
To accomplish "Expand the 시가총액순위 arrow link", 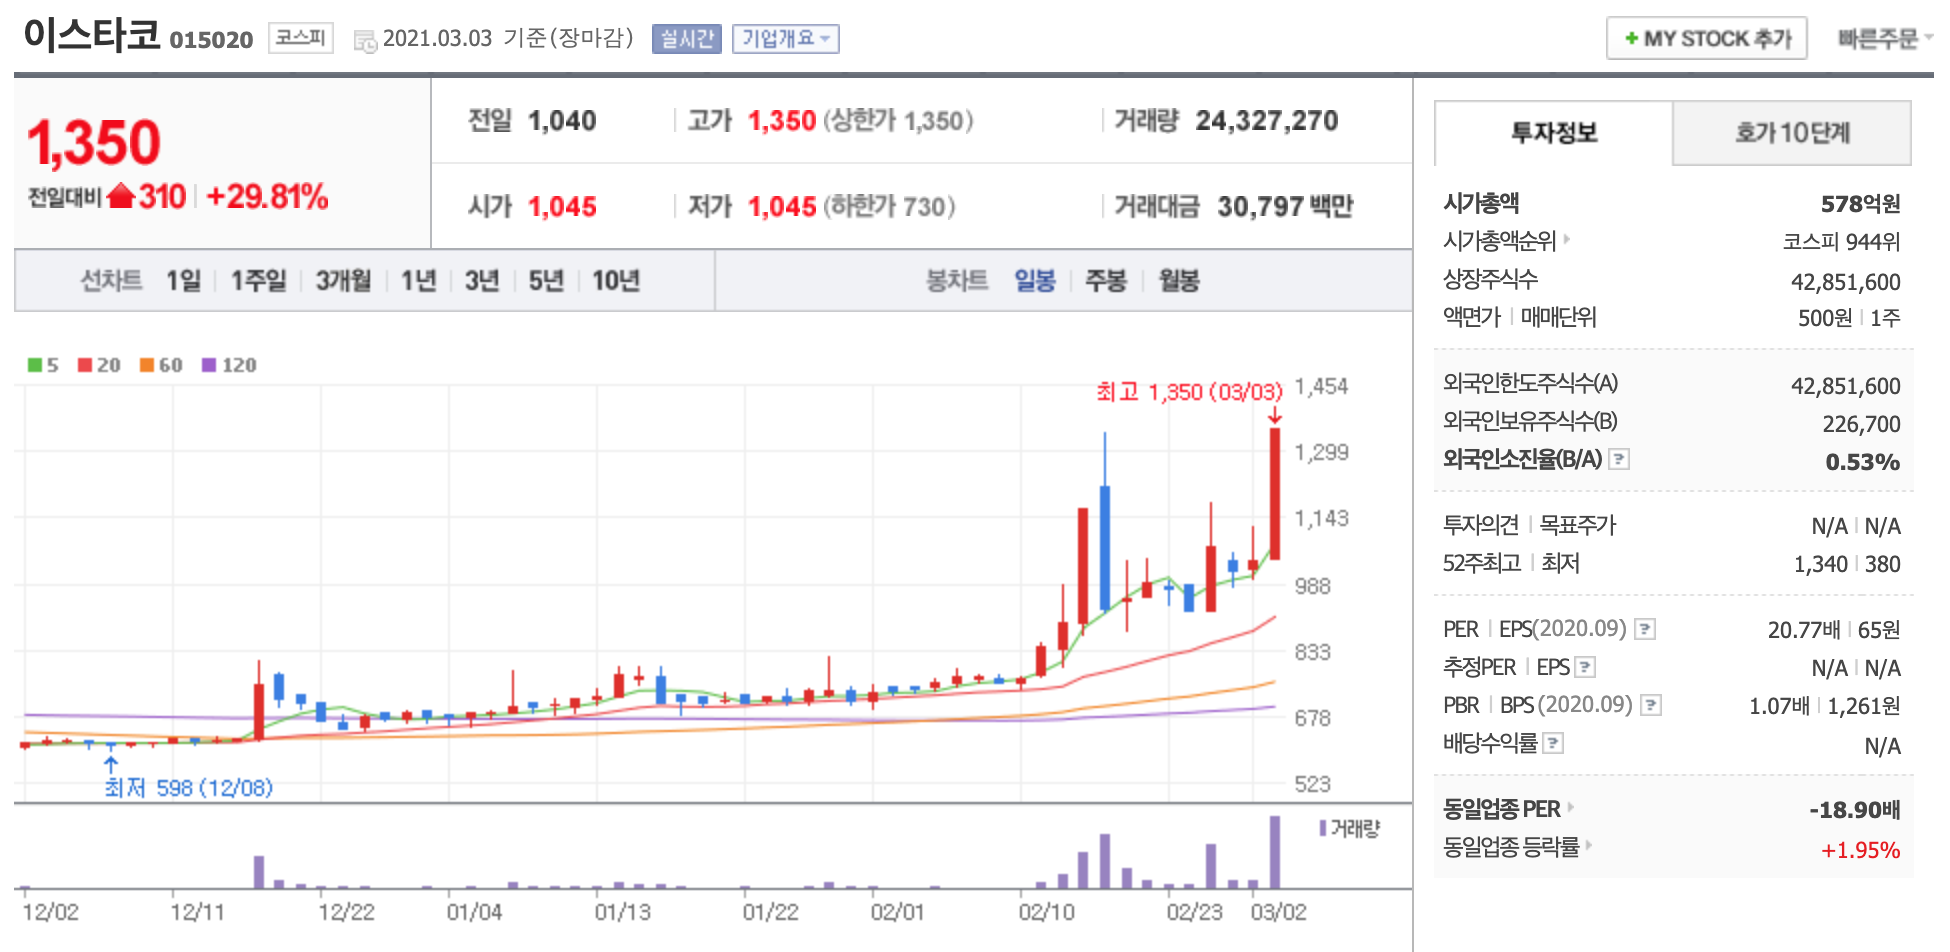I will point(1566,240).
